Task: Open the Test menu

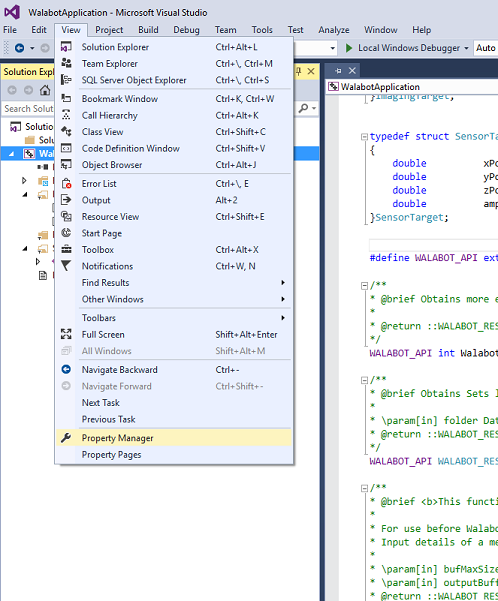Action: click(296, 30)
